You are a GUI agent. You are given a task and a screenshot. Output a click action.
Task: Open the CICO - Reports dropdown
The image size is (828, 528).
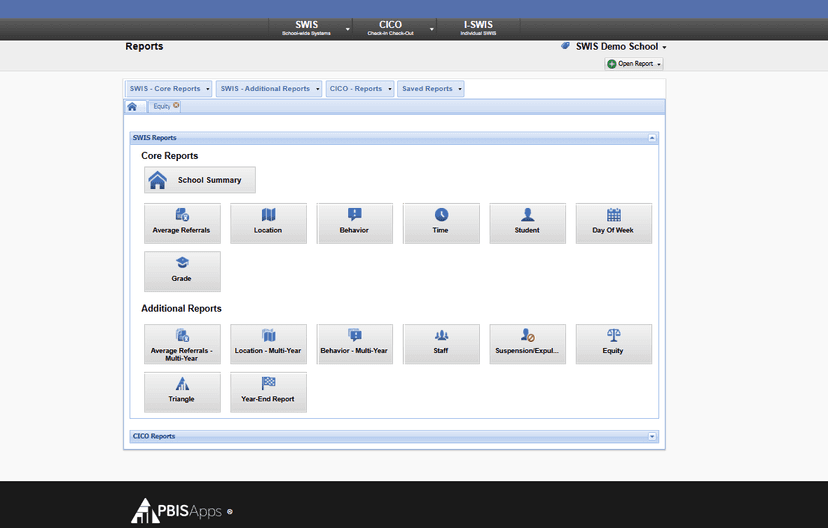tap(360, 89)
